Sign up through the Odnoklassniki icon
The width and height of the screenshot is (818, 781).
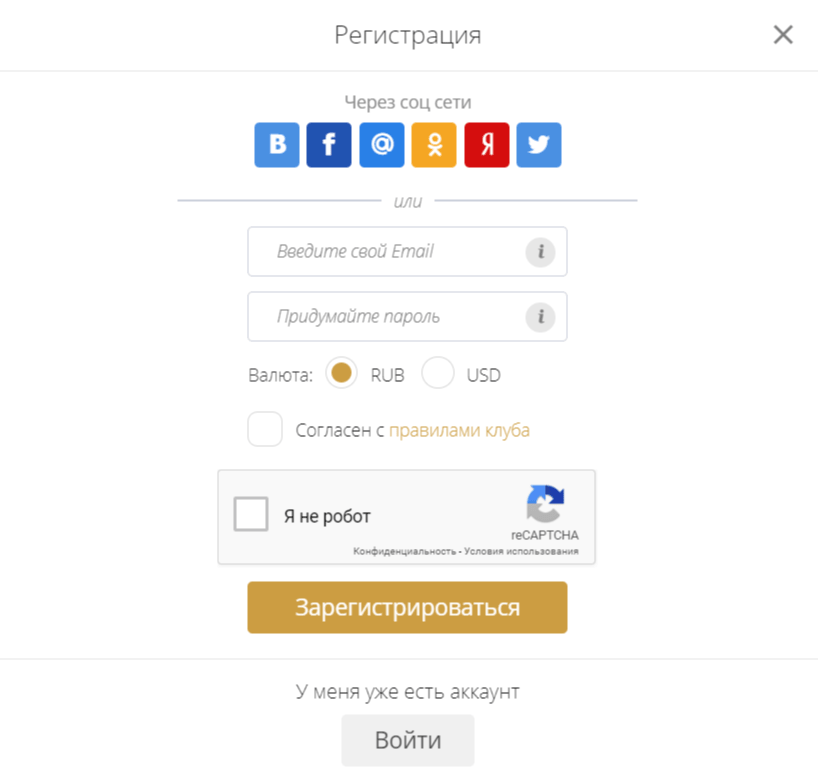pos(434,145)
